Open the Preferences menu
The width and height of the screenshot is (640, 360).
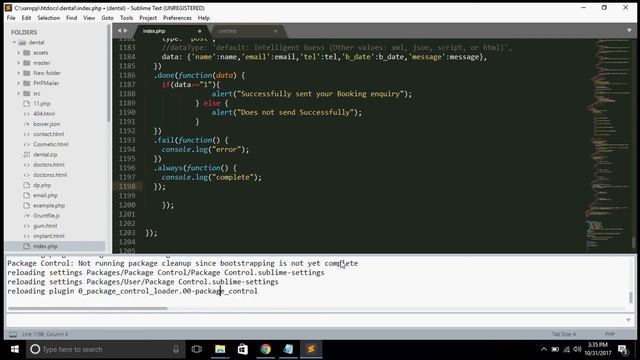tap(177, 18)
